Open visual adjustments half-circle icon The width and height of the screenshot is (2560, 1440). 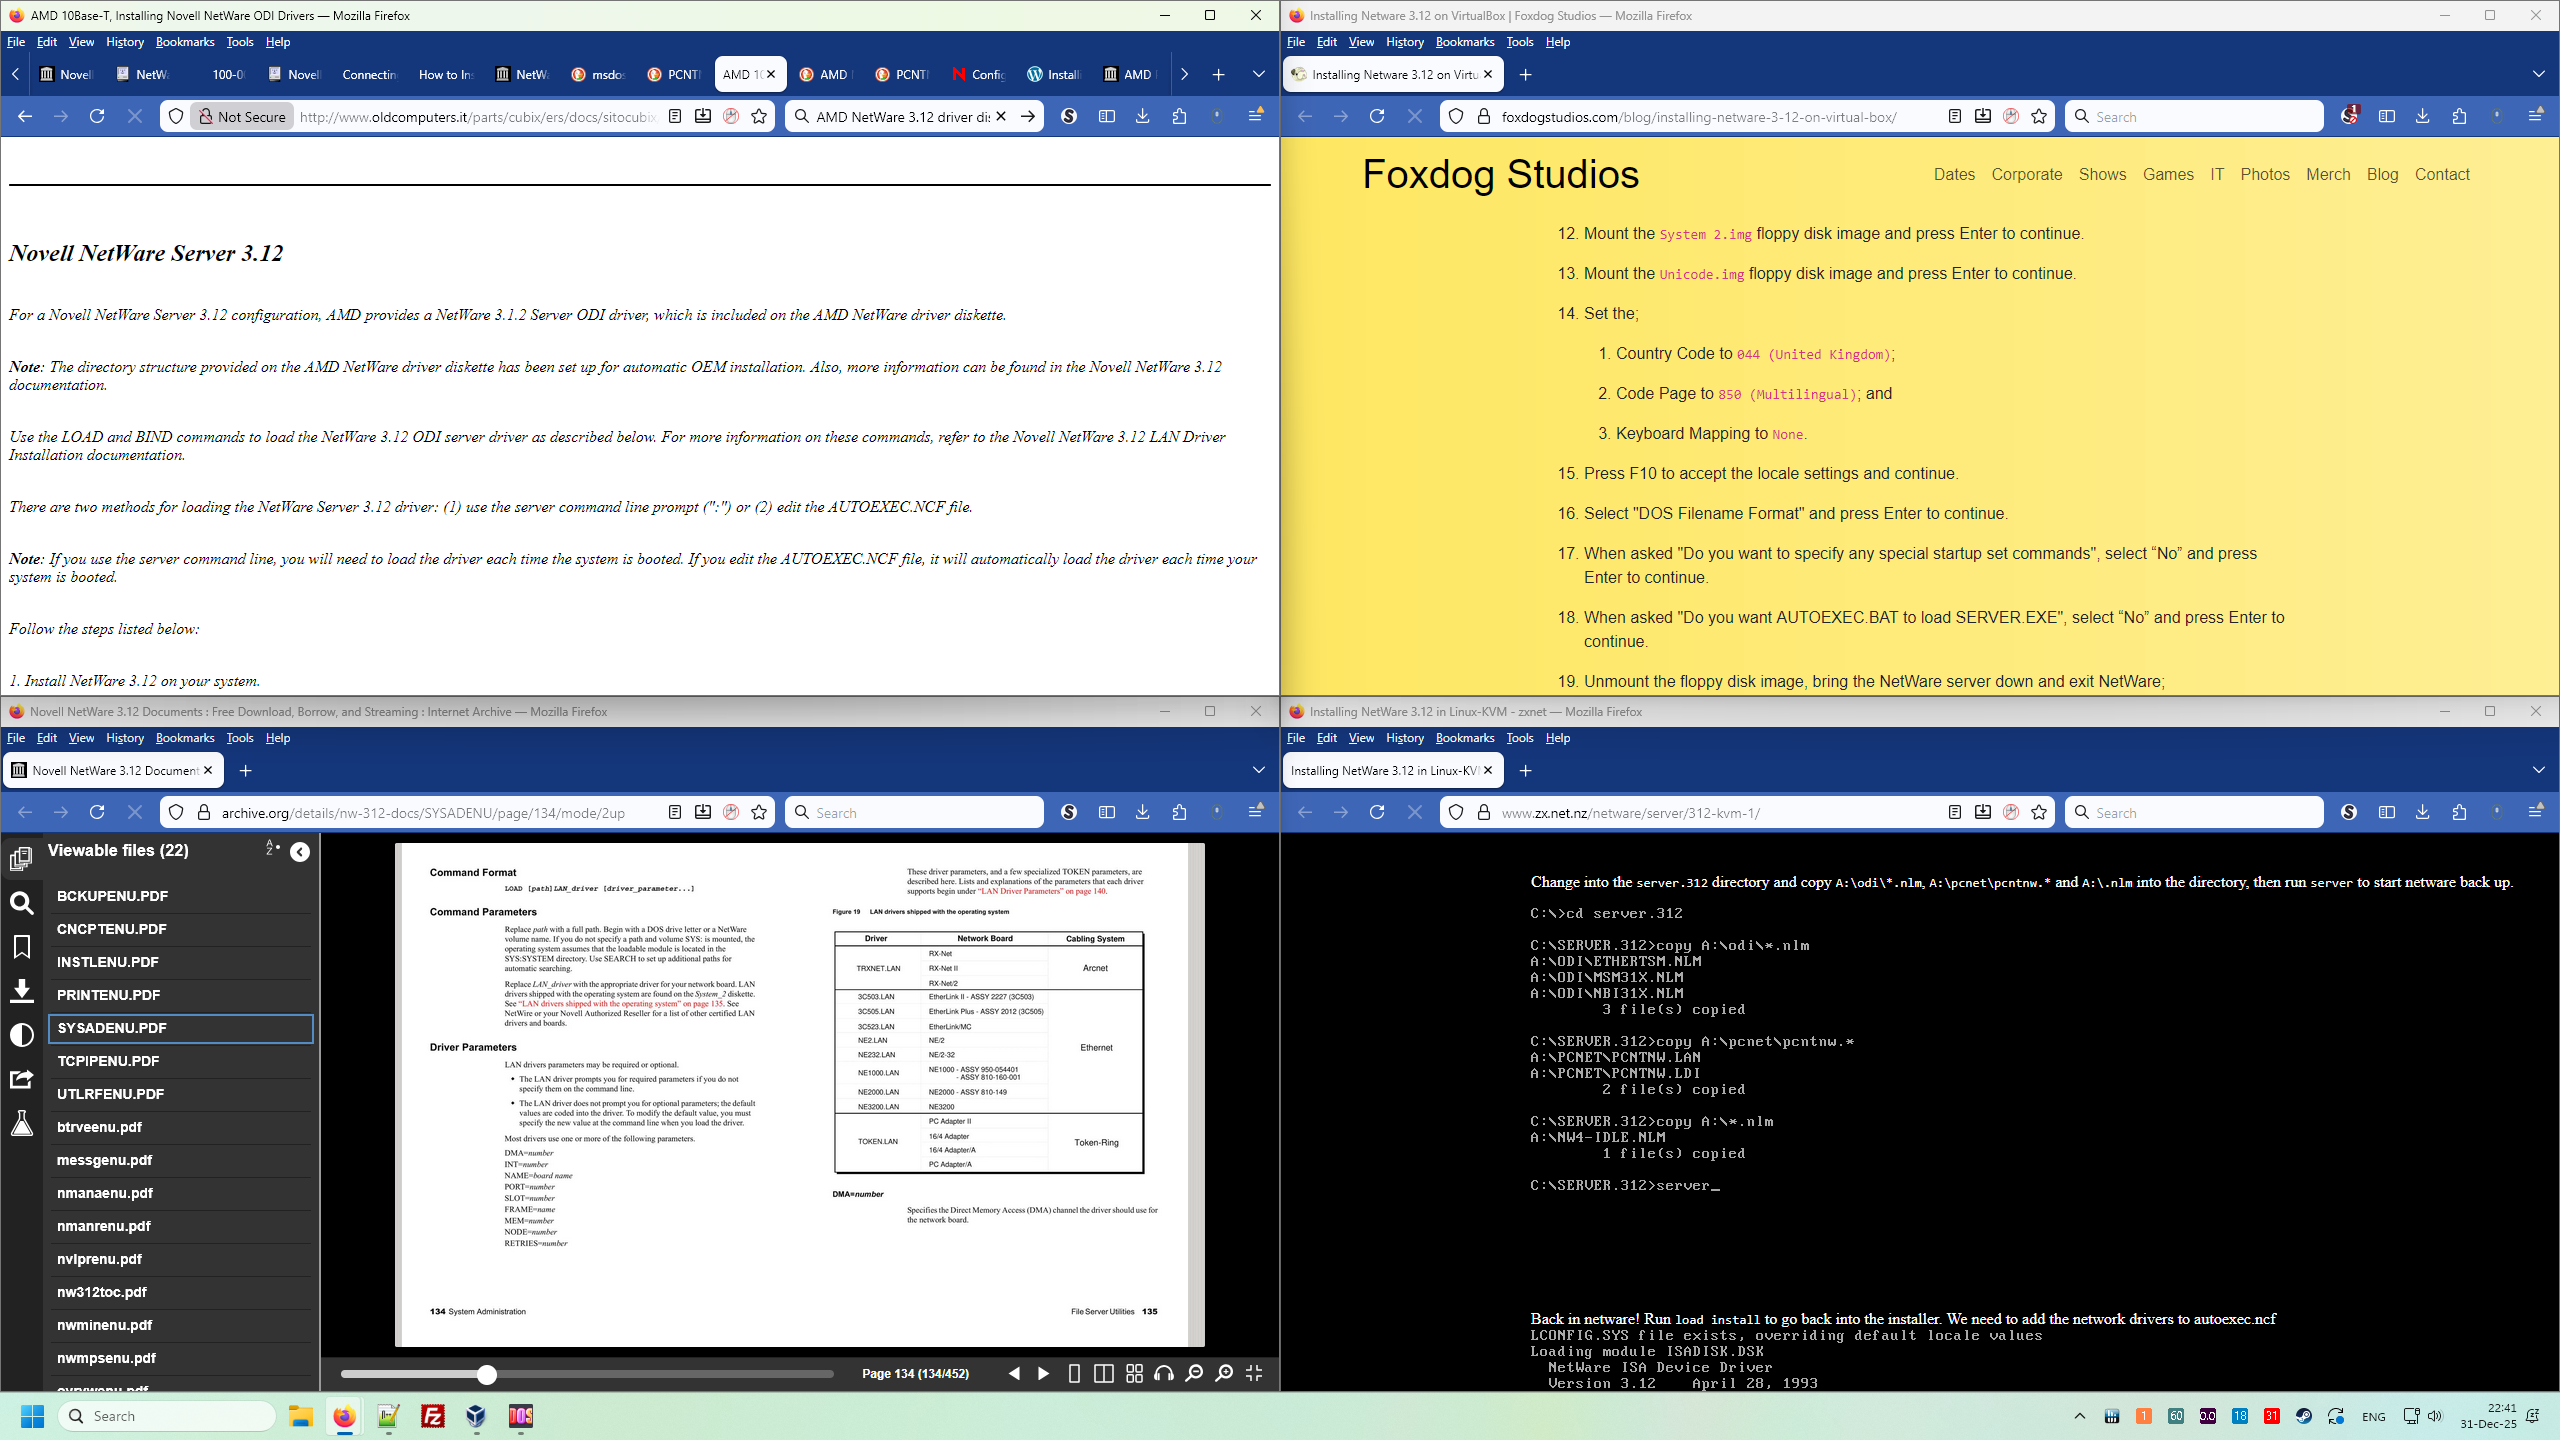click(21, 1035)
